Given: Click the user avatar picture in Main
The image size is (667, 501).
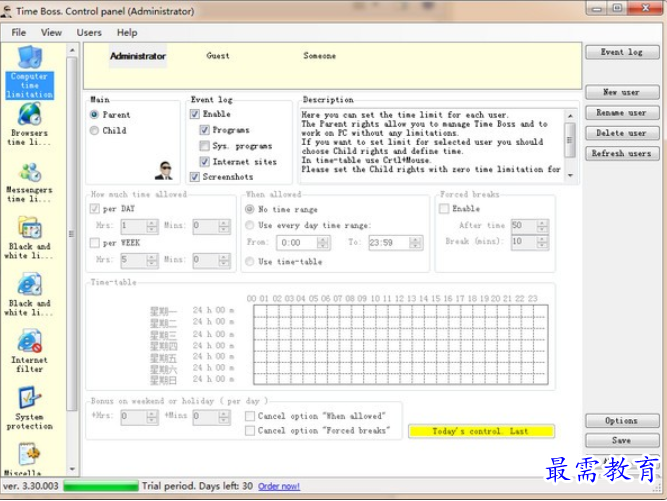Looking at the screenshot, I should click(x=164, y=171).
